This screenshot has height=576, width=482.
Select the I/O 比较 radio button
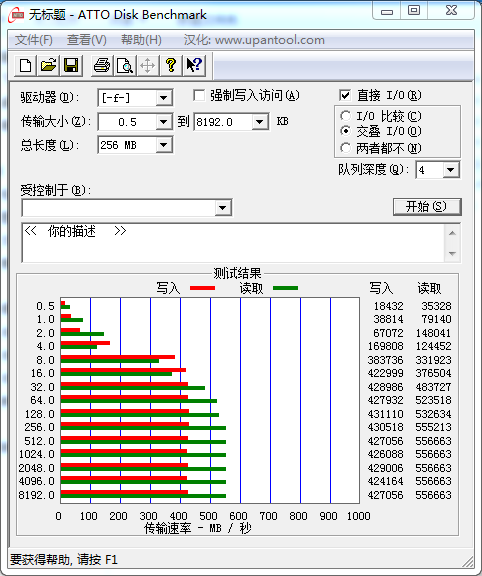[345, 116]
